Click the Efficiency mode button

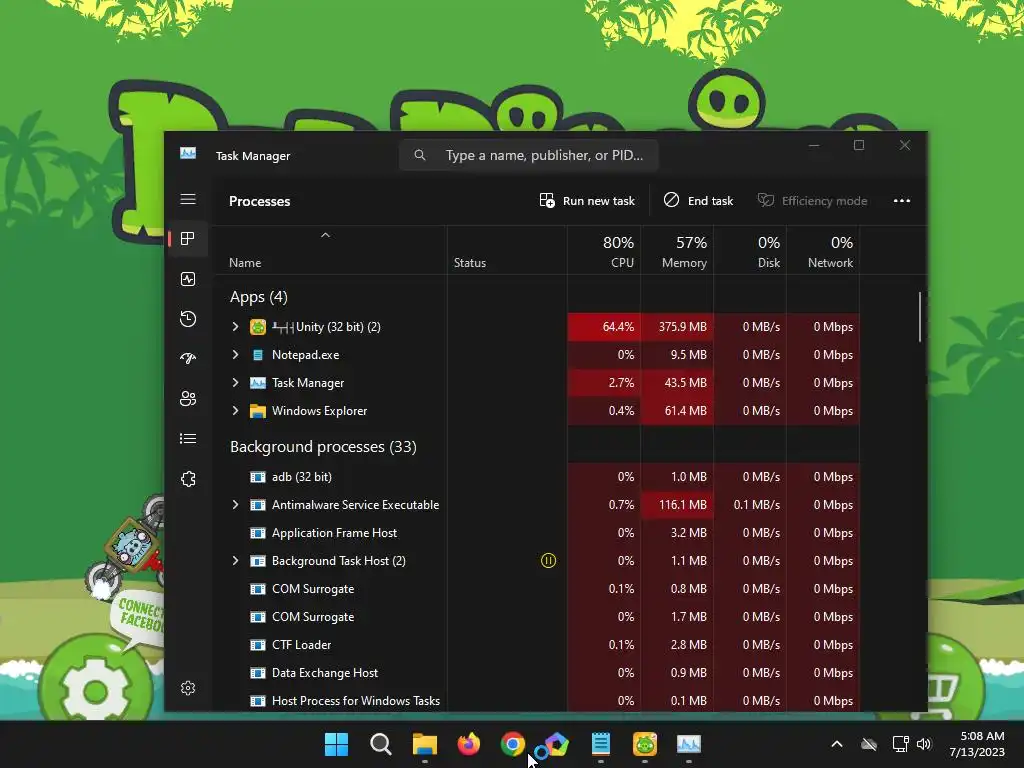point(812,200)
